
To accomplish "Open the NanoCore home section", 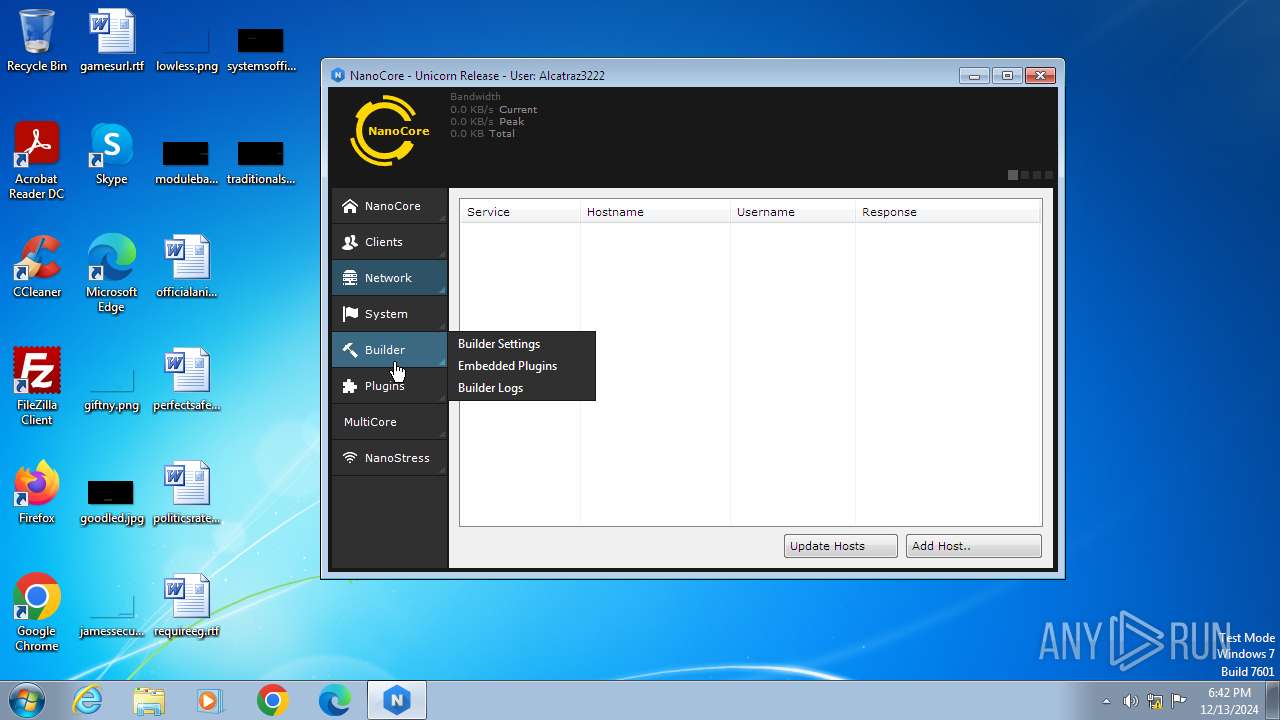I will (389, 206).
